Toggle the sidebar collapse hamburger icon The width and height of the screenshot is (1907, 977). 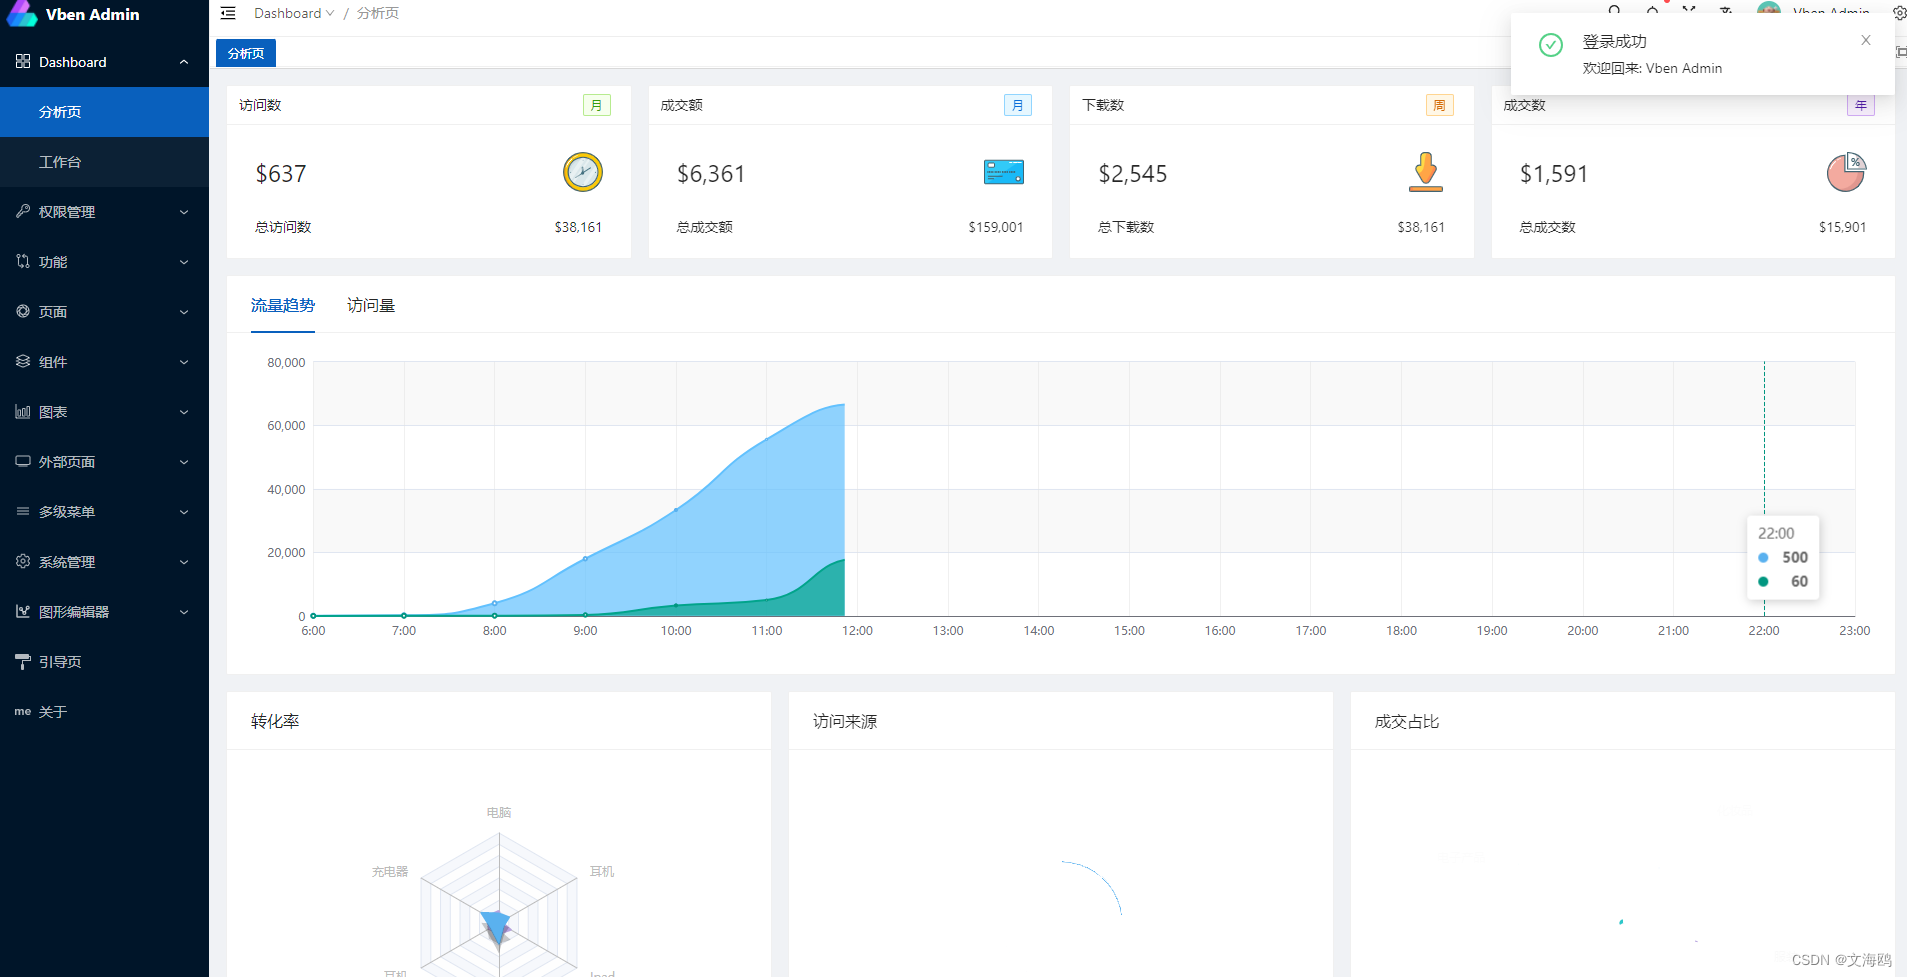pyautogui.click(x=228, y=13)
